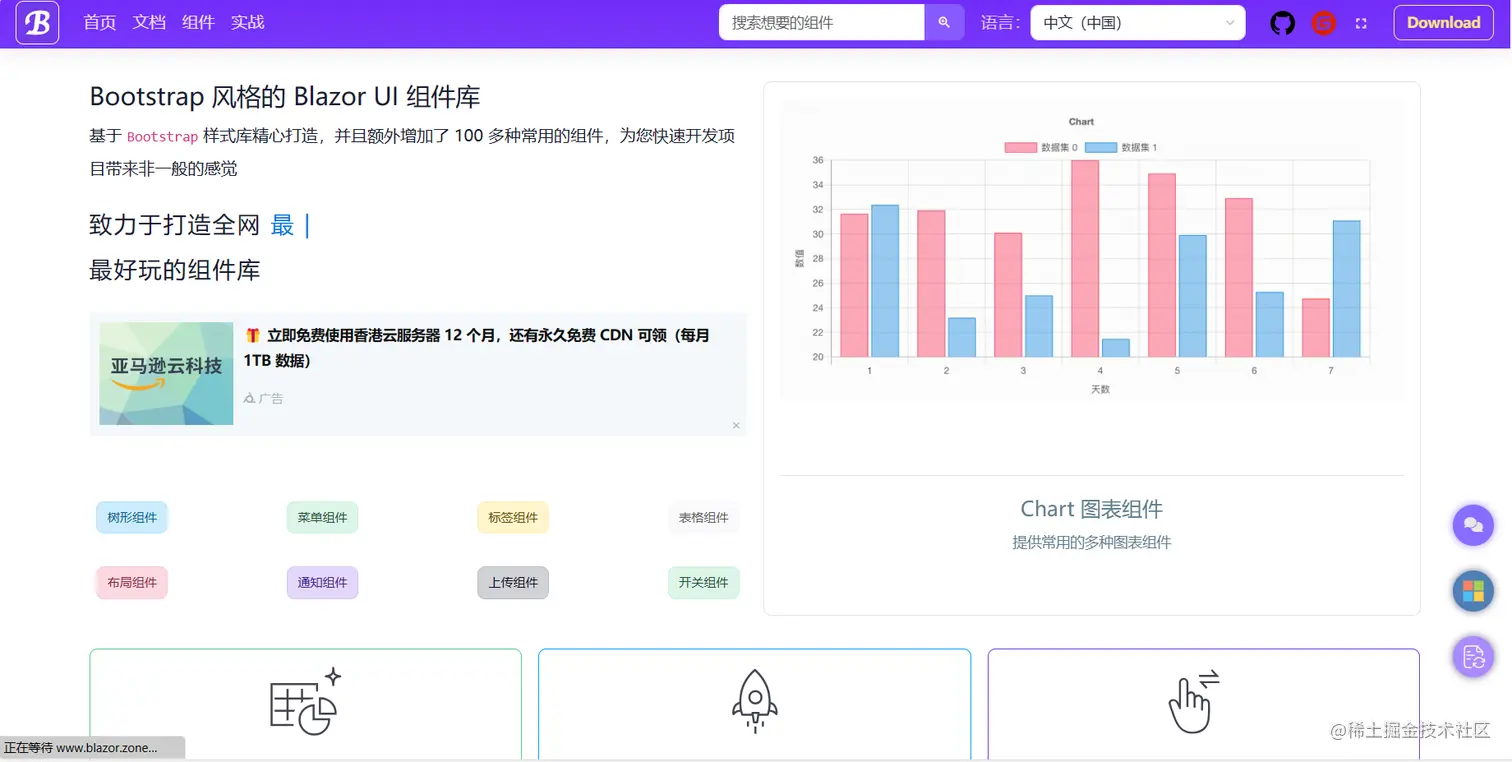Image resolution: width=1512 pixels, height=762 pixels.
Task: Toggle 数据集 0 pink legend swatch
Action: click(x=1020, y=148)
